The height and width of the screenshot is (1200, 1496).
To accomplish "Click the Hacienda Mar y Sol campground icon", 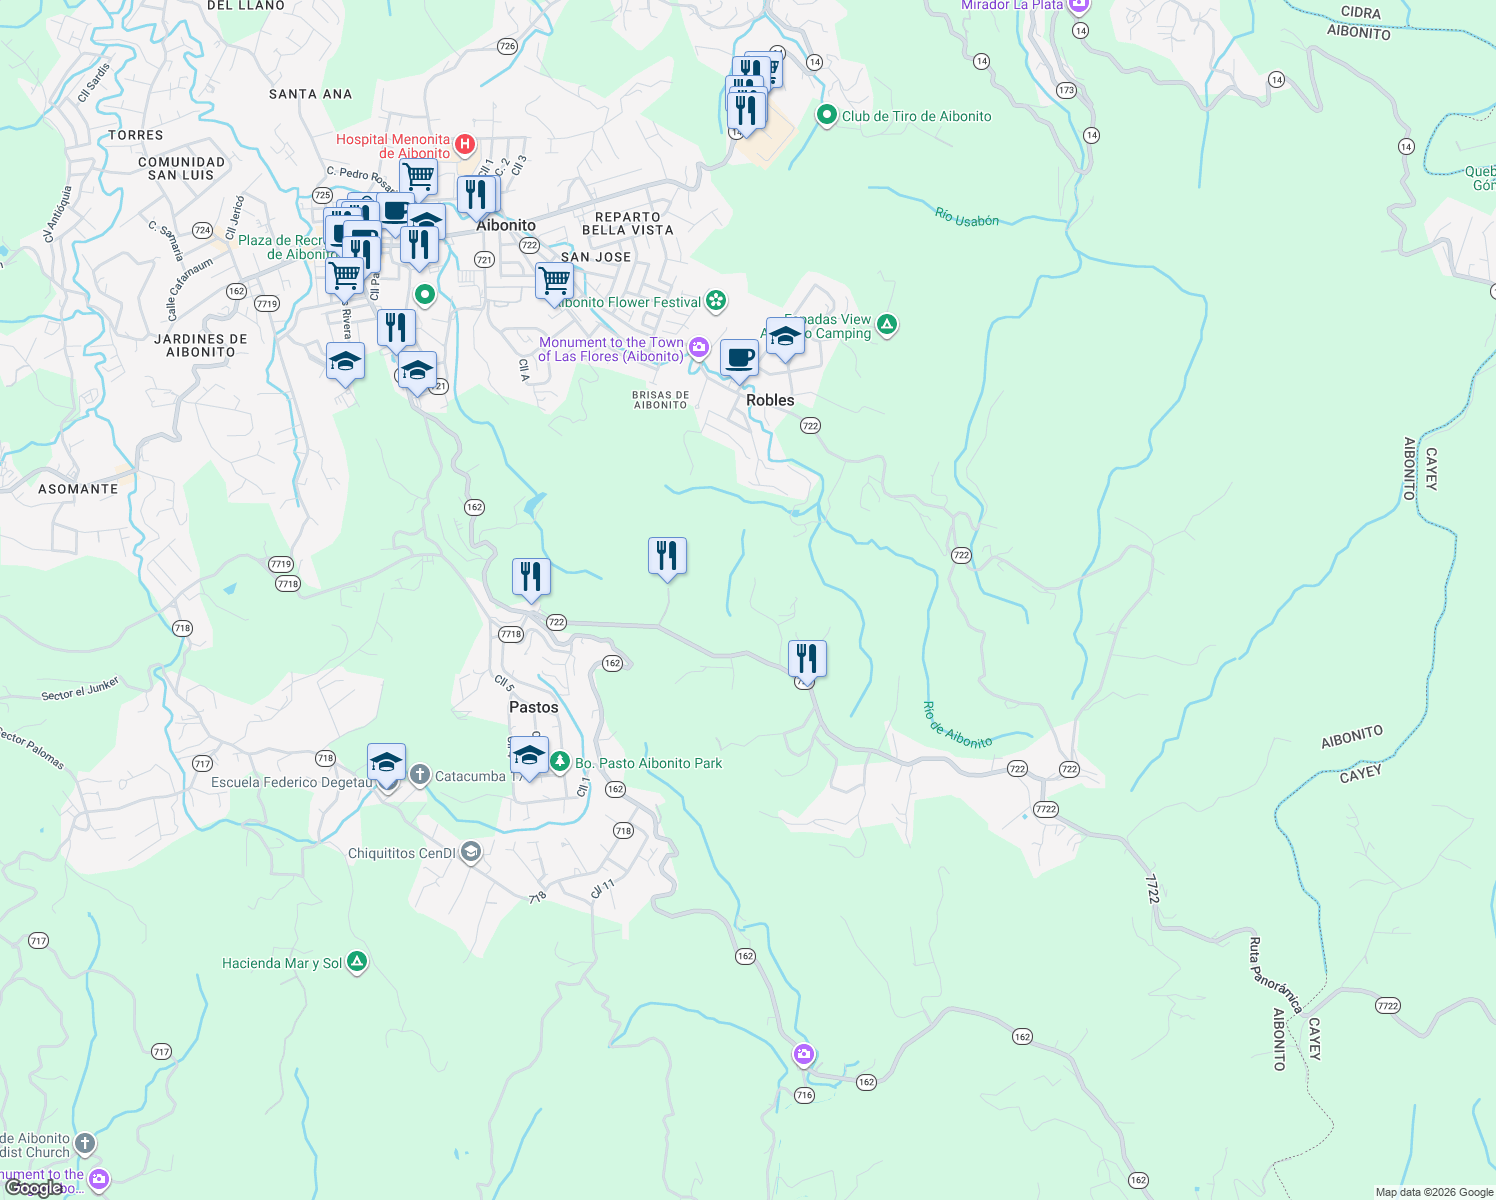I will click(x=356, y=961).
